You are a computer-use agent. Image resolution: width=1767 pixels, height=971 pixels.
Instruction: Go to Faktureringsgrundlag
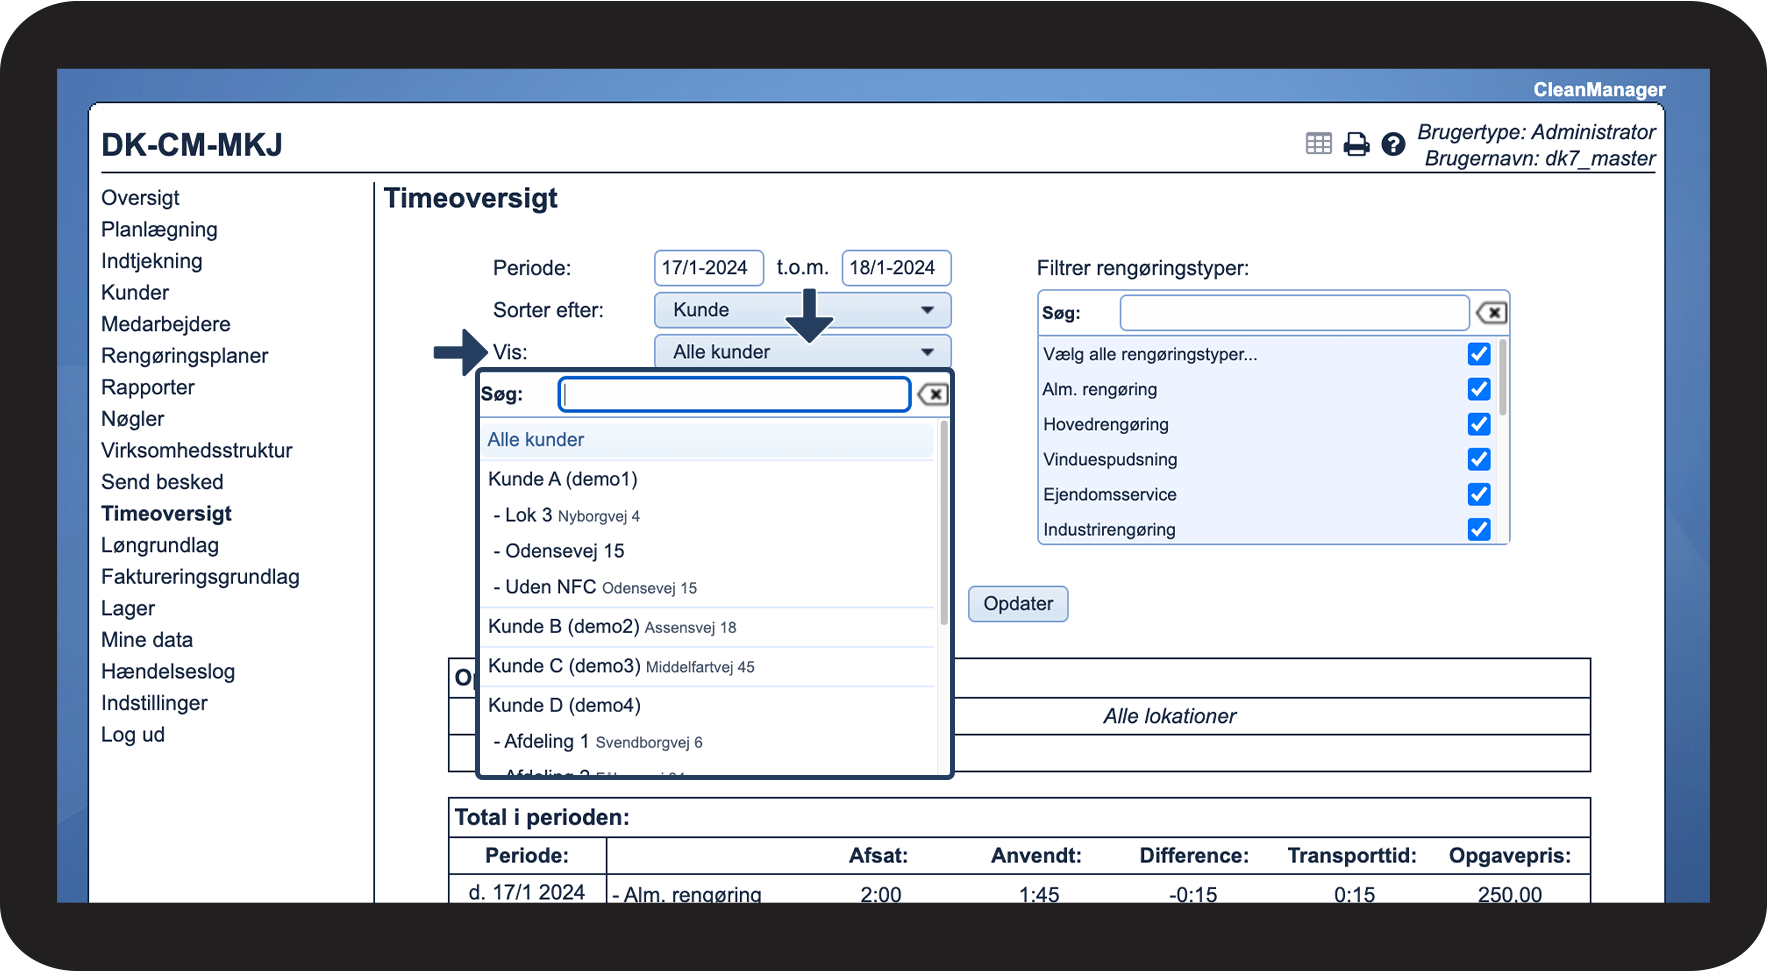coord(200,577)
